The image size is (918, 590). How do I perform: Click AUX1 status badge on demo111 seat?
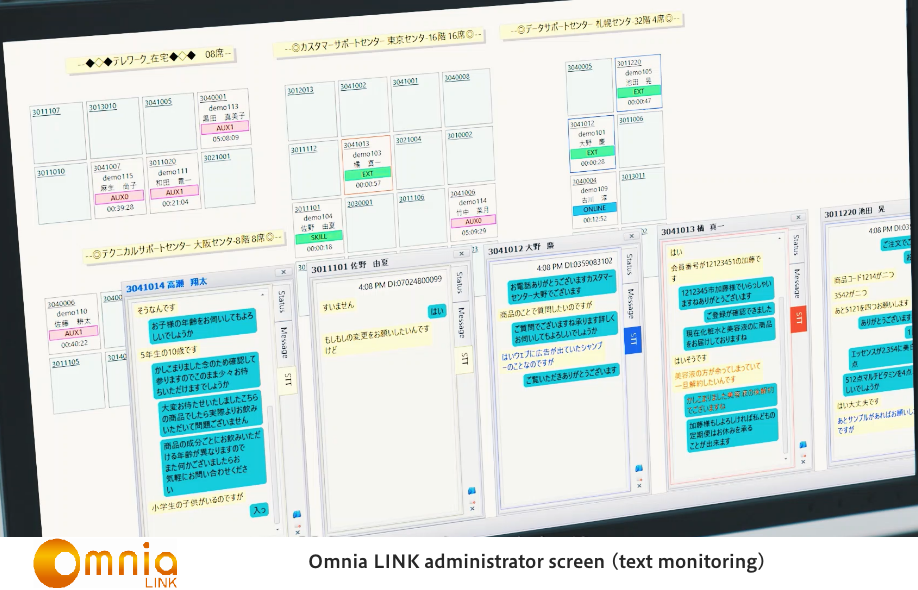coord(174,191)
